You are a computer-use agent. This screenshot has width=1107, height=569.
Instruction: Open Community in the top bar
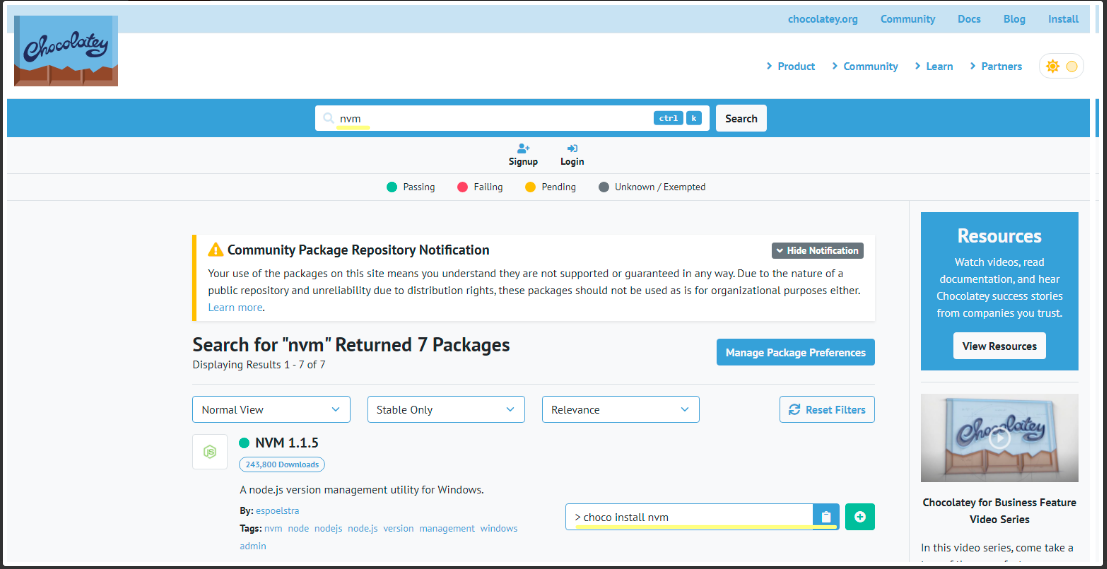(x=908, y=19)
